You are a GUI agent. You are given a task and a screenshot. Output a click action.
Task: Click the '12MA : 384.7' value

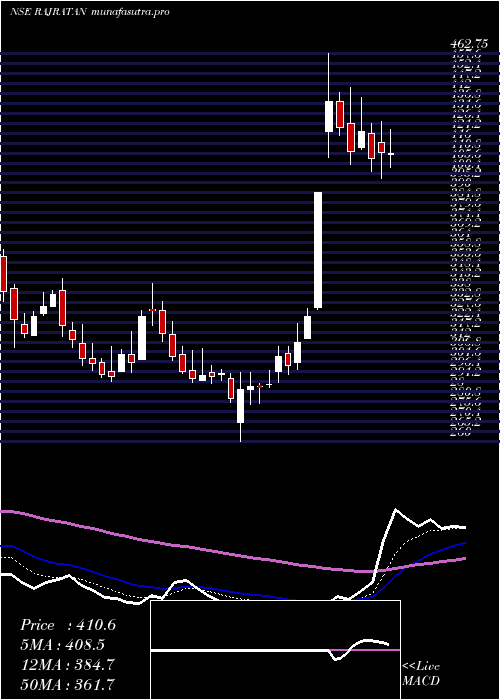pyautogui.click(x=67, y=665)
